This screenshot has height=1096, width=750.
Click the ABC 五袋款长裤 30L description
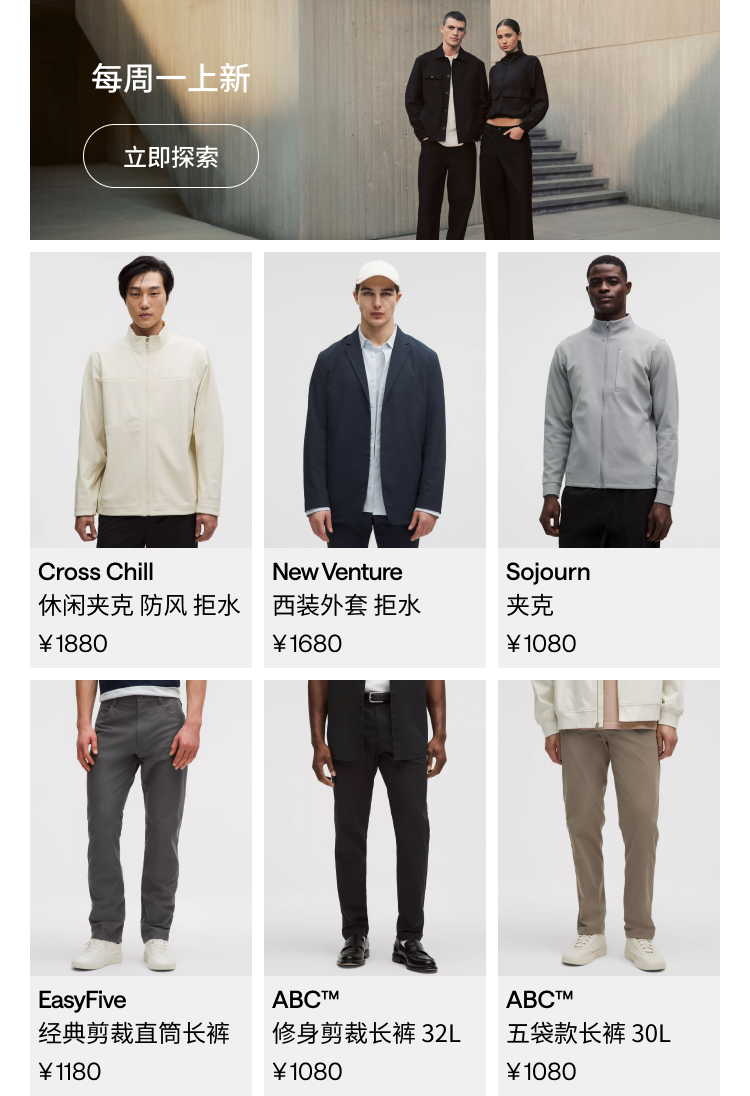(589, 1033)
